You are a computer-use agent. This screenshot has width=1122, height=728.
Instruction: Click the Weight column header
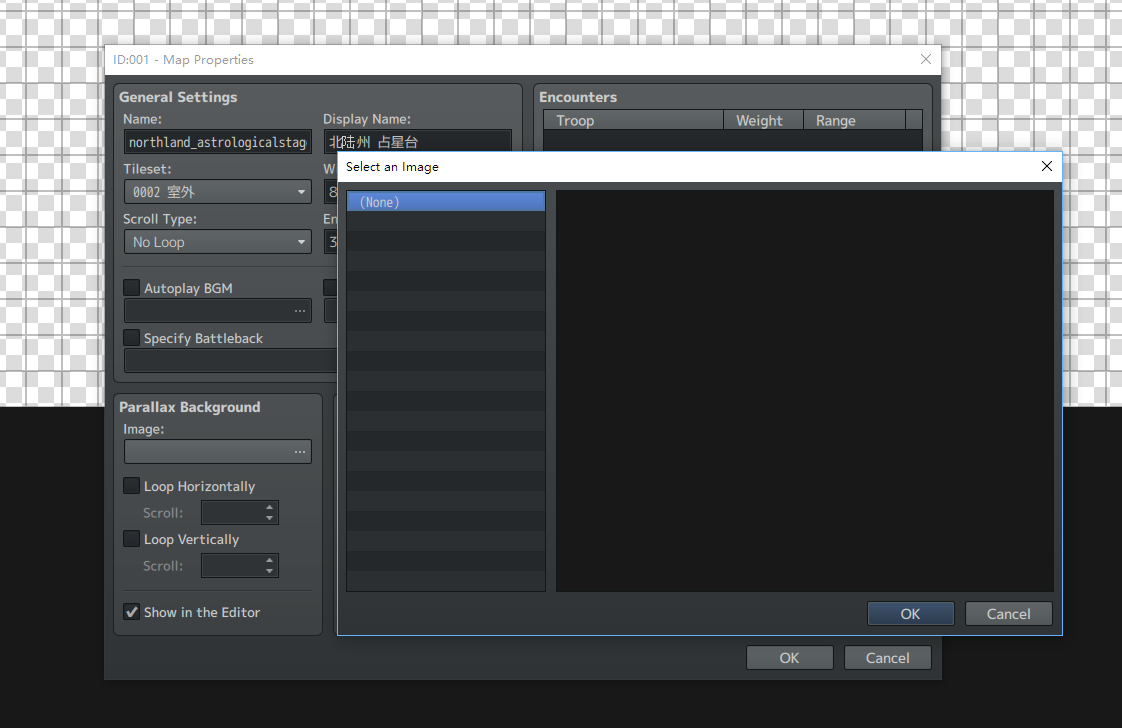click(764, 120)
